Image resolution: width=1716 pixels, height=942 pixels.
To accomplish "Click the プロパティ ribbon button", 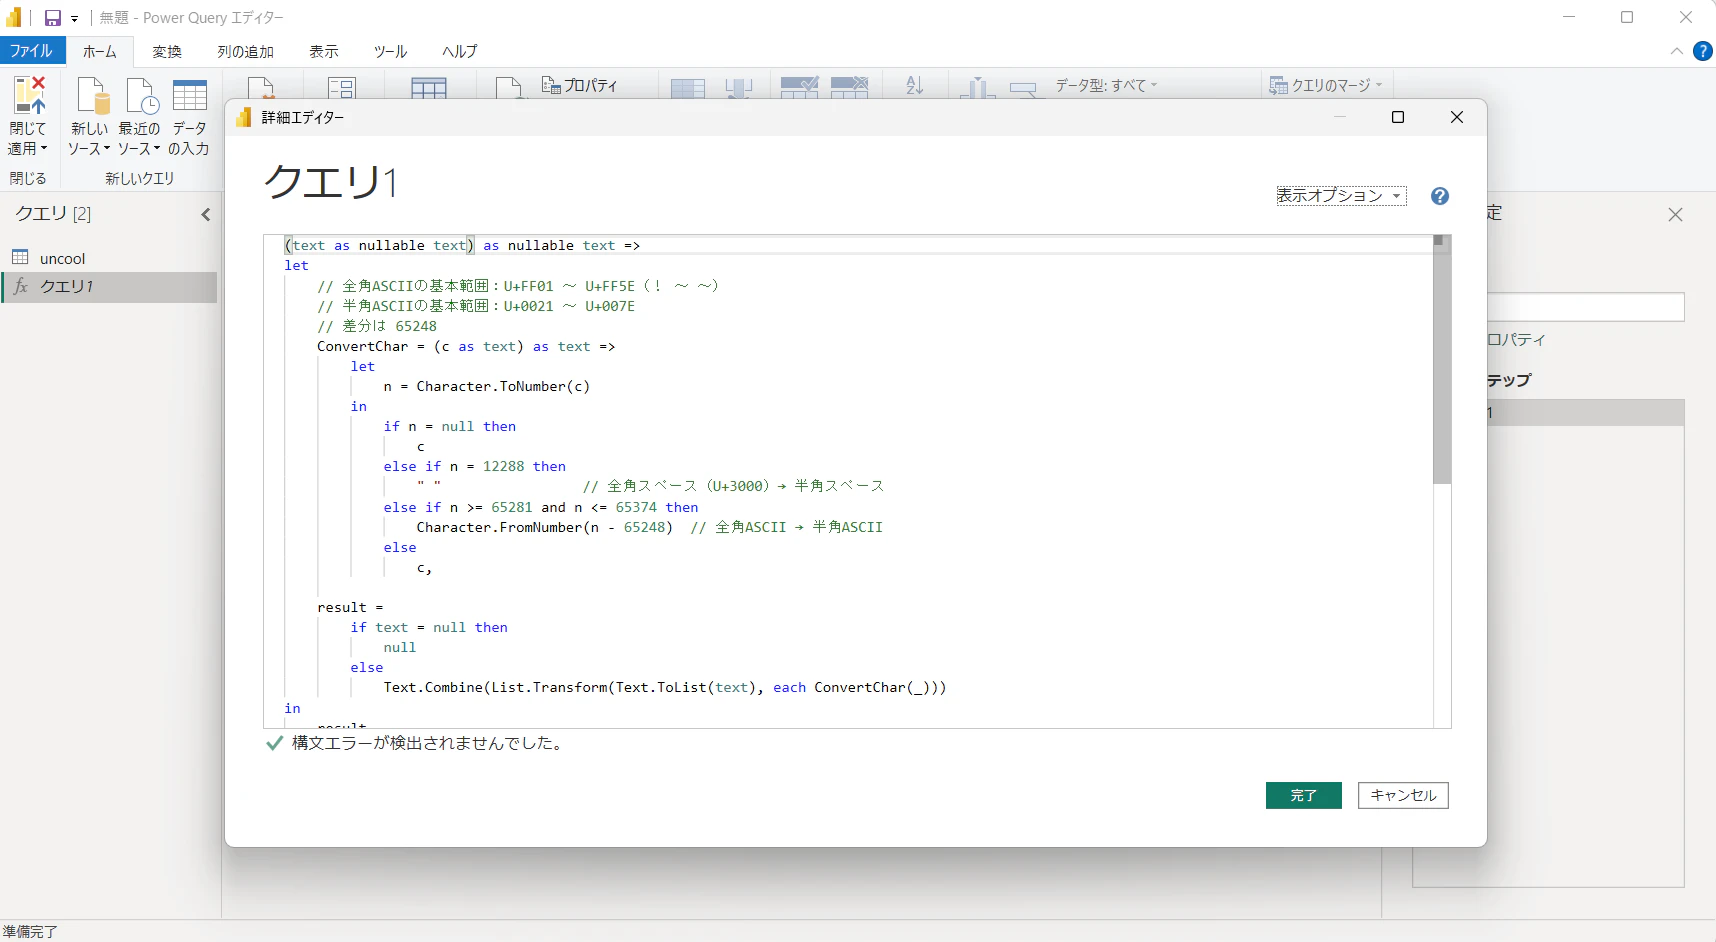I will (x=580, y=86).
